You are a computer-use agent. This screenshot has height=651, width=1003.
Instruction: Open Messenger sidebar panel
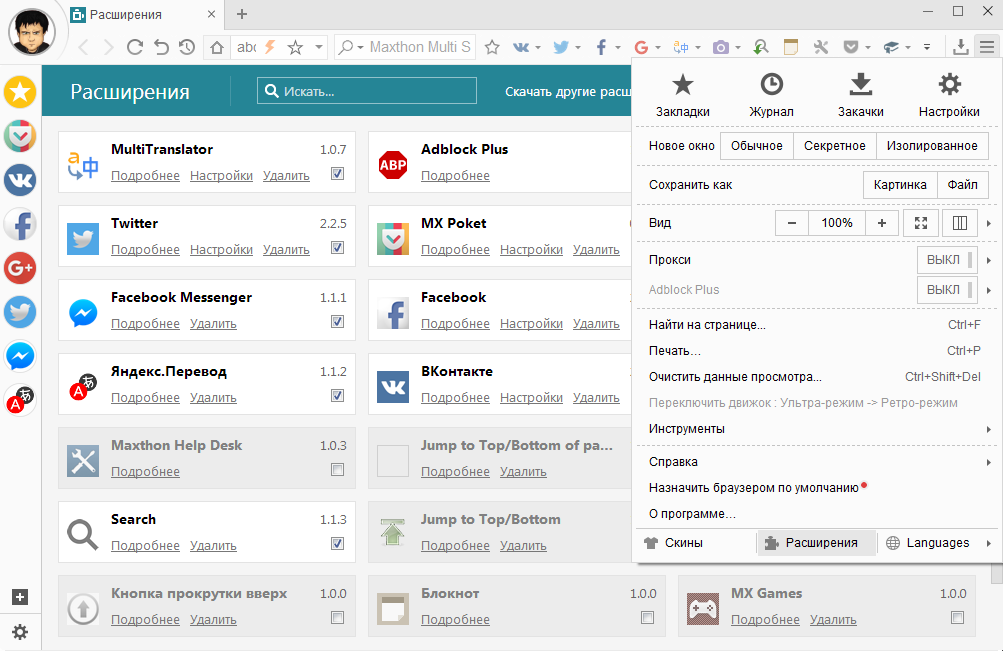(20, 356)
